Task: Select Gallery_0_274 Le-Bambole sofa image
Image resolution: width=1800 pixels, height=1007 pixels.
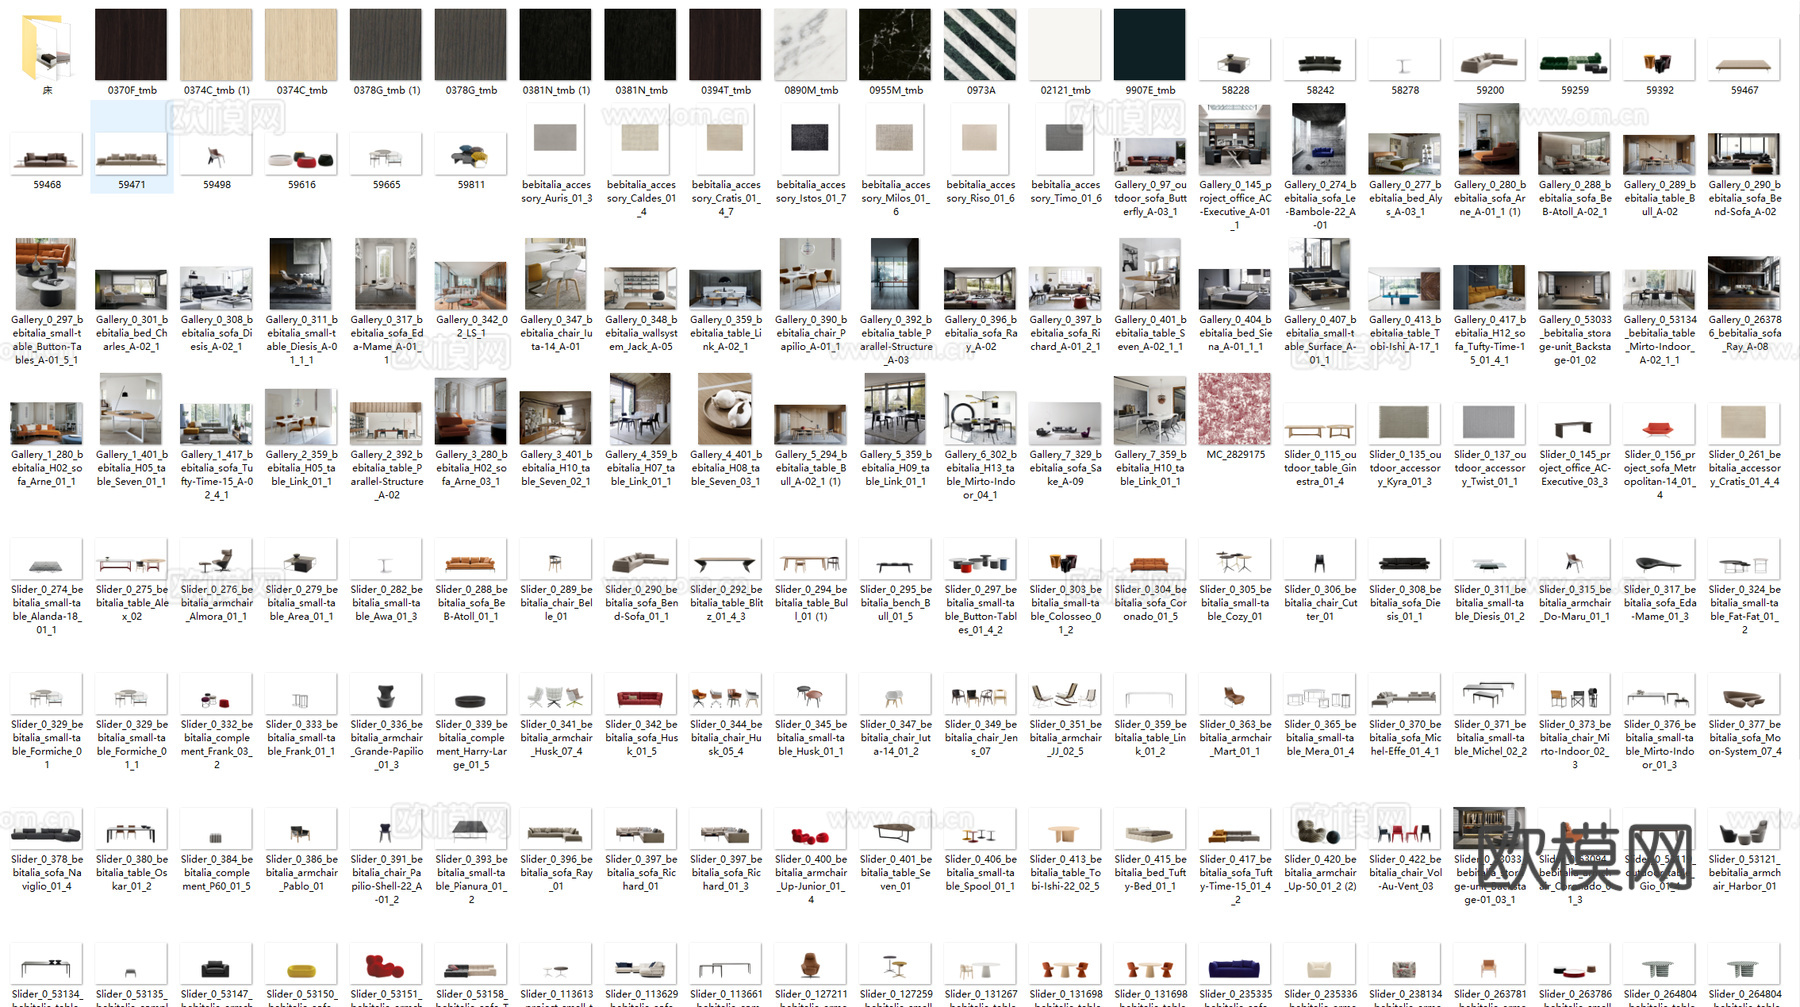Action: click(1320, 138)
